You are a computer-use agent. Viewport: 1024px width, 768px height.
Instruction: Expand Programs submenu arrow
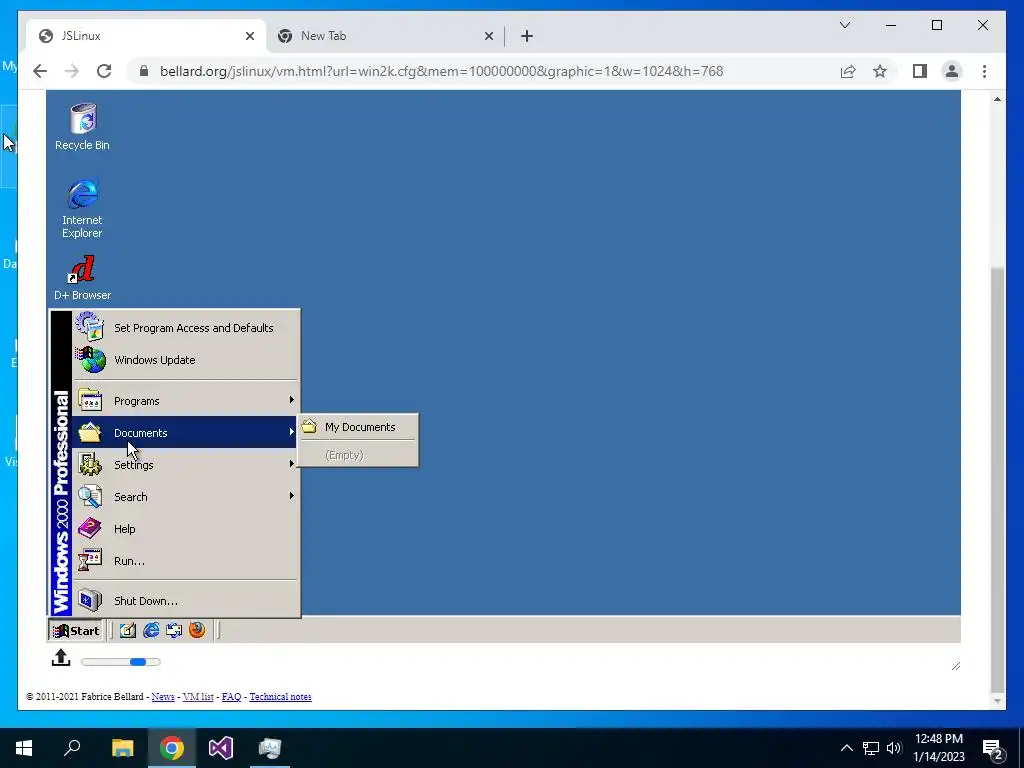coord(291,400)
